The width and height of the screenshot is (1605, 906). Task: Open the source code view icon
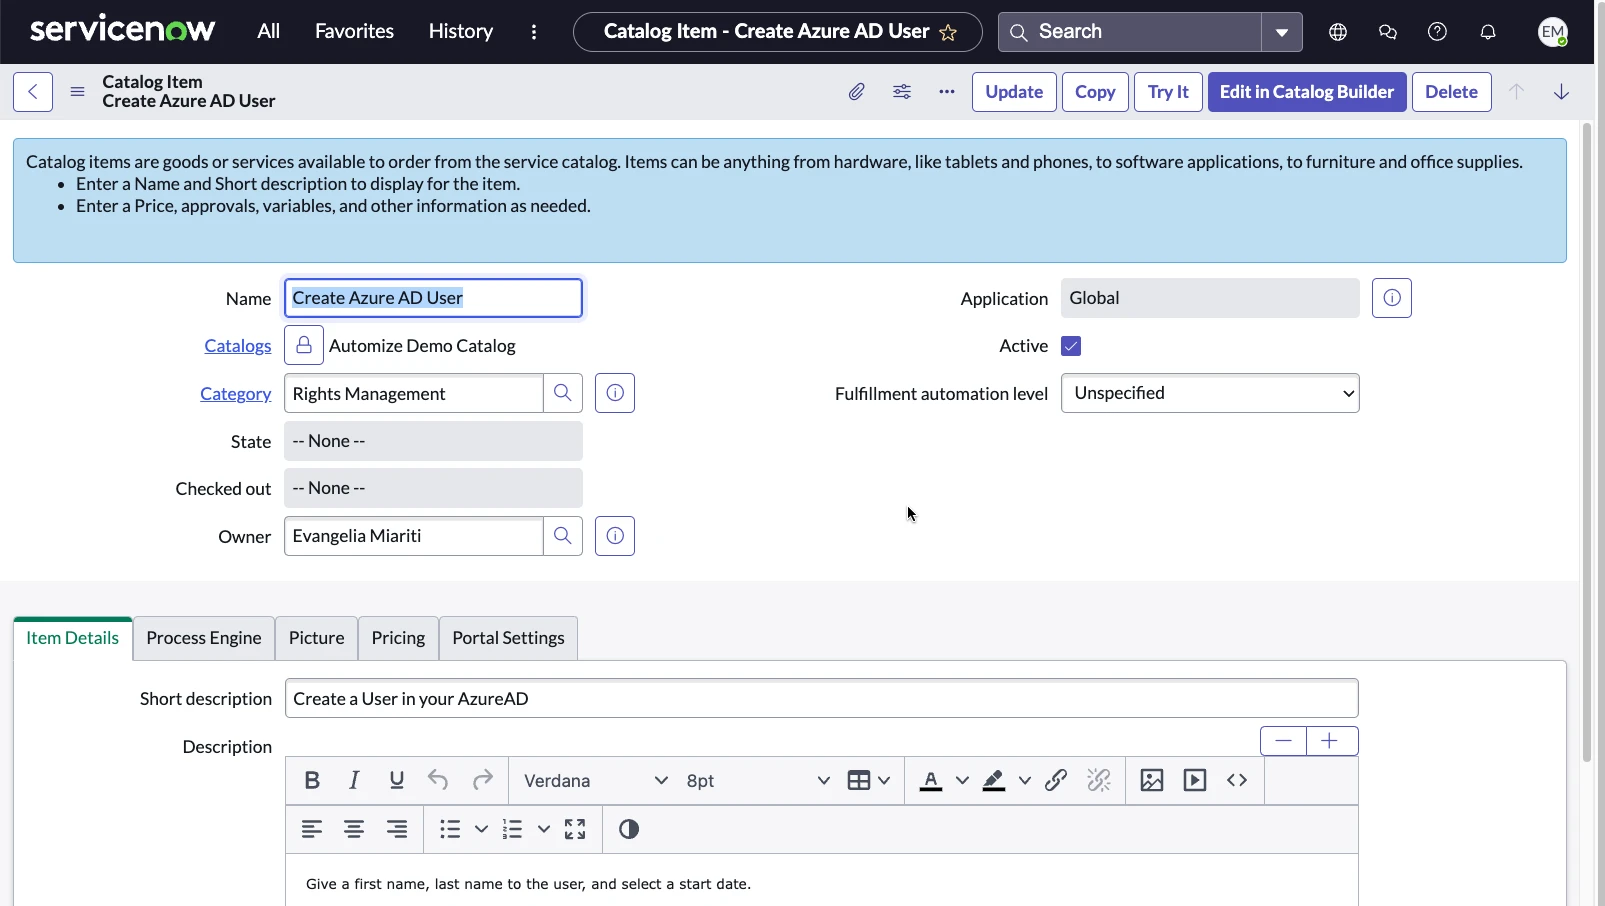1237,781
